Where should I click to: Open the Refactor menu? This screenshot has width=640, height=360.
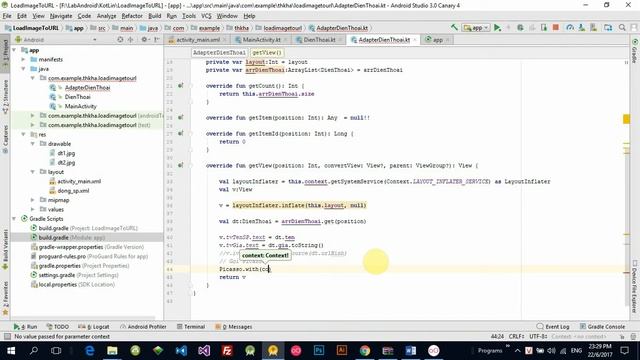[x=132, y=16]
